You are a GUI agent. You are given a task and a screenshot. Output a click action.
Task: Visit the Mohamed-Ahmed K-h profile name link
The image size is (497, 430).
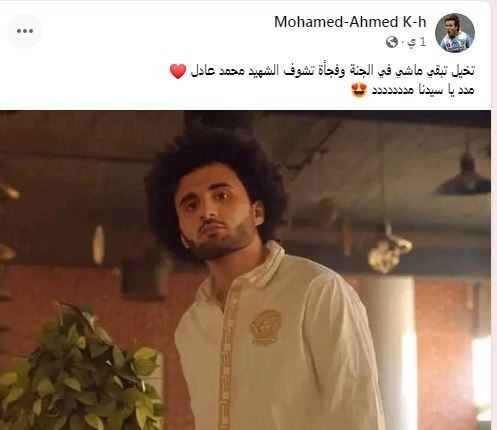350,22
